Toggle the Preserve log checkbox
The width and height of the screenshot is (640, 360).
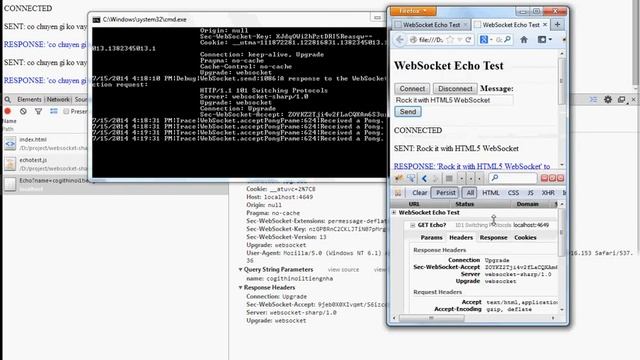[x=66, y=111]
